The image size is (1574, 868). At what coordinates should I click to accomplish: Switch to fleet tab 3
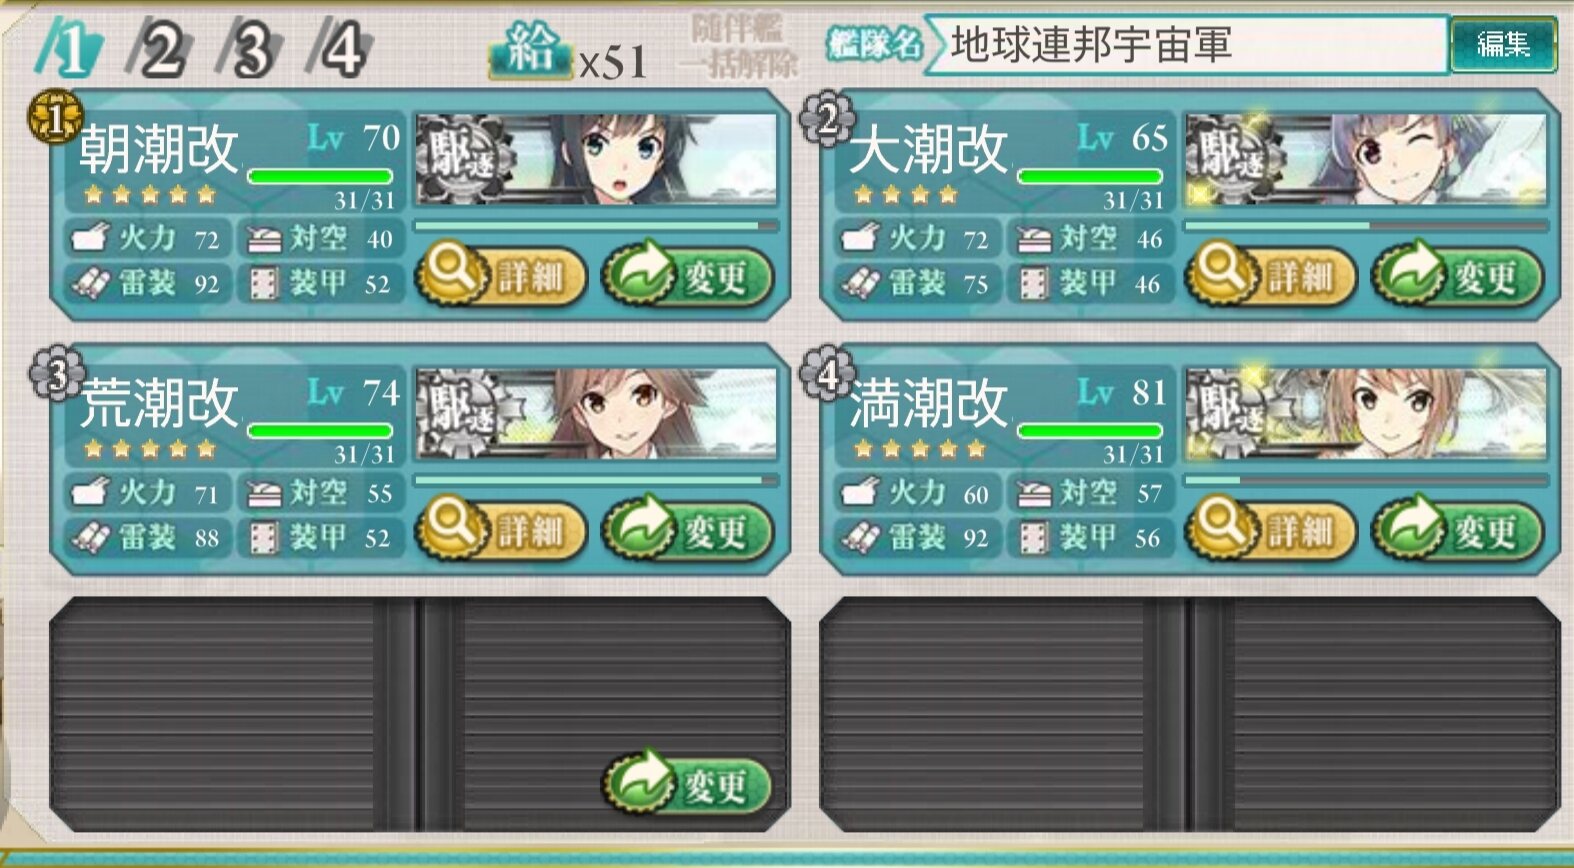[250, 49]
